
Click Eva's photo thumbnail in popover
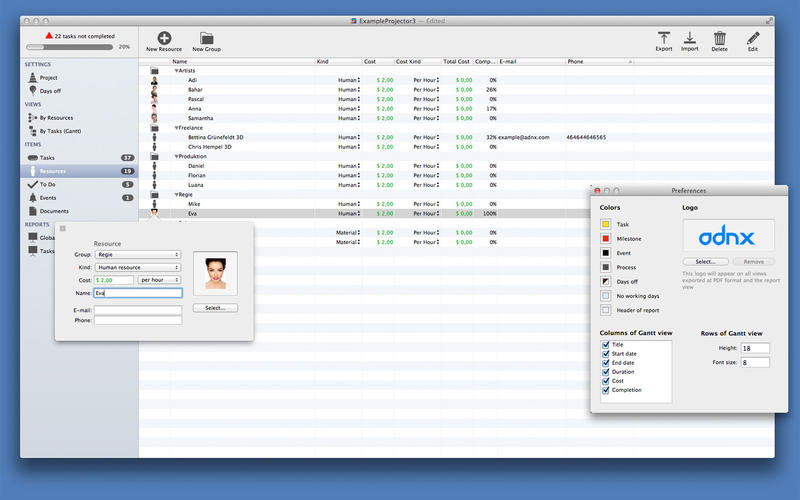pos(215,273)
